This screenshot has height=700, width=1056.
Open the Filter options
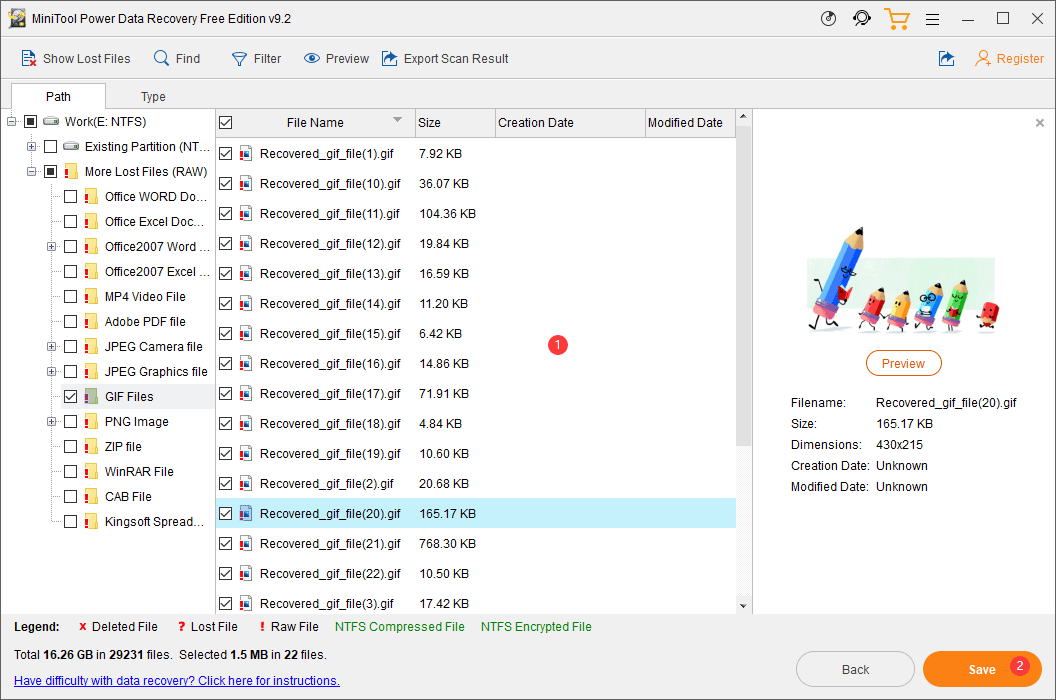tap(256, 58)
